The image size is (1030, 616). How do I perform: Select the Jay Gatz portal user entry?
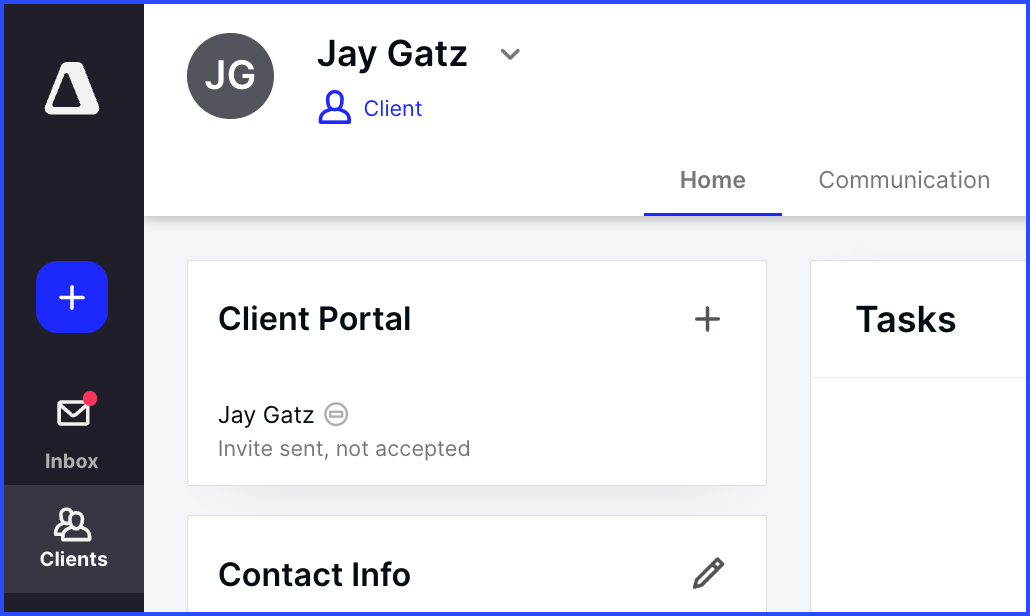point(266,415)
